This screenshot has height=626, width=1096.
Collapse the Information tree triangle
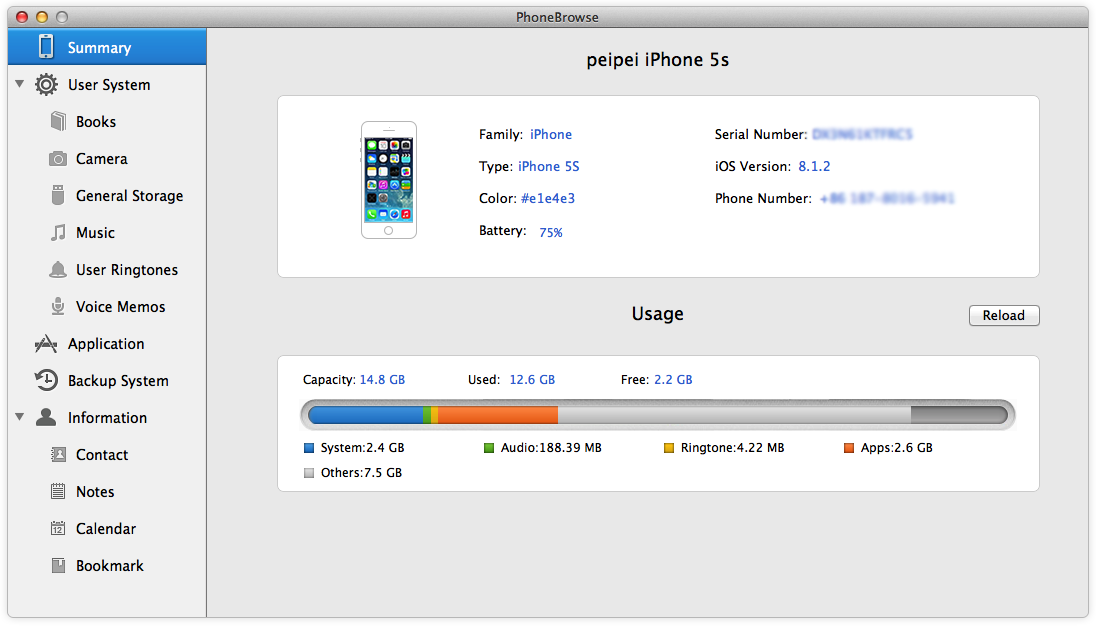(x=20, y=417)
